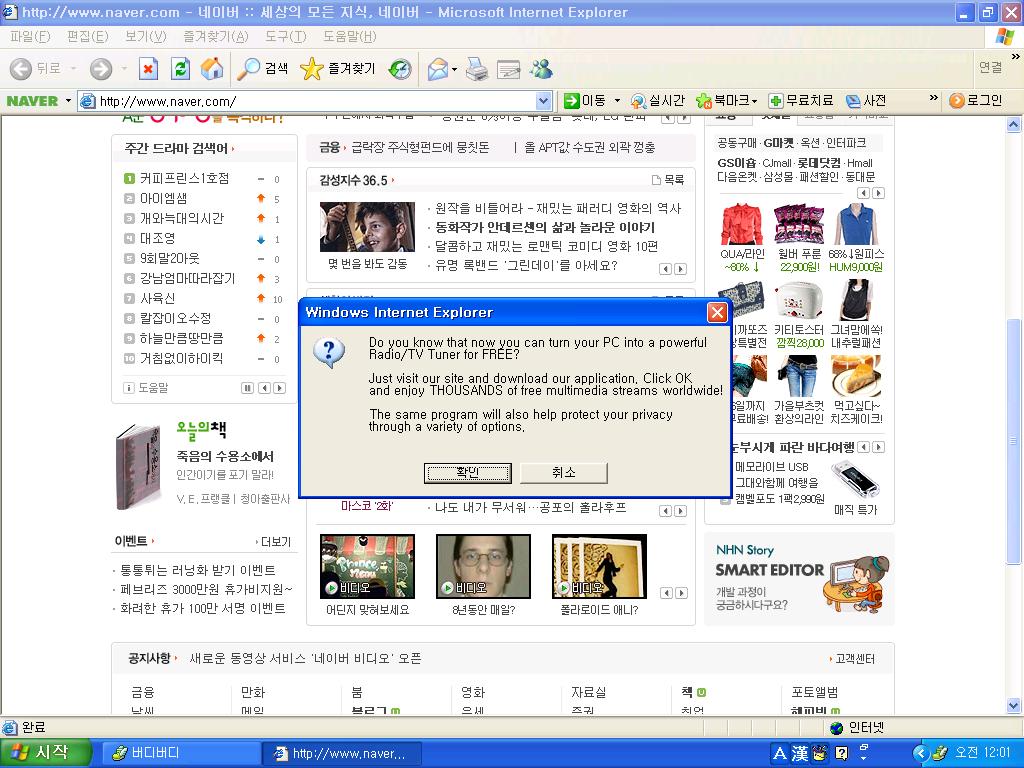Open the 즐겨찾기(A) menu

[216, 37]
